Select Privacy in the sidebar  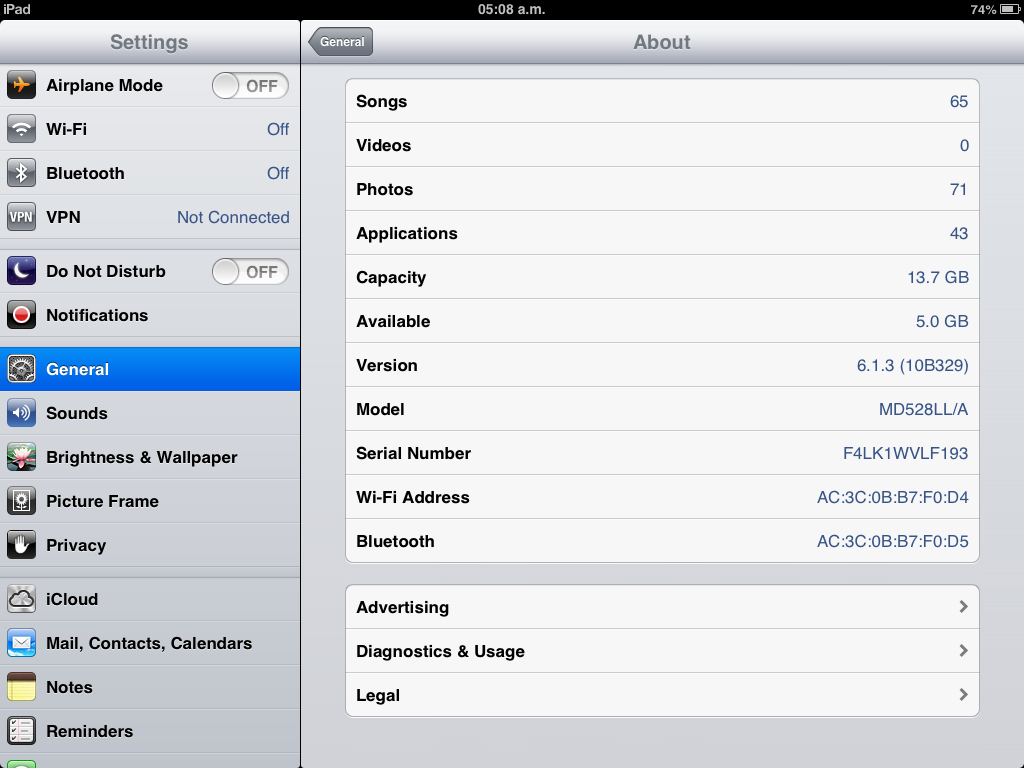coord(150,545)
